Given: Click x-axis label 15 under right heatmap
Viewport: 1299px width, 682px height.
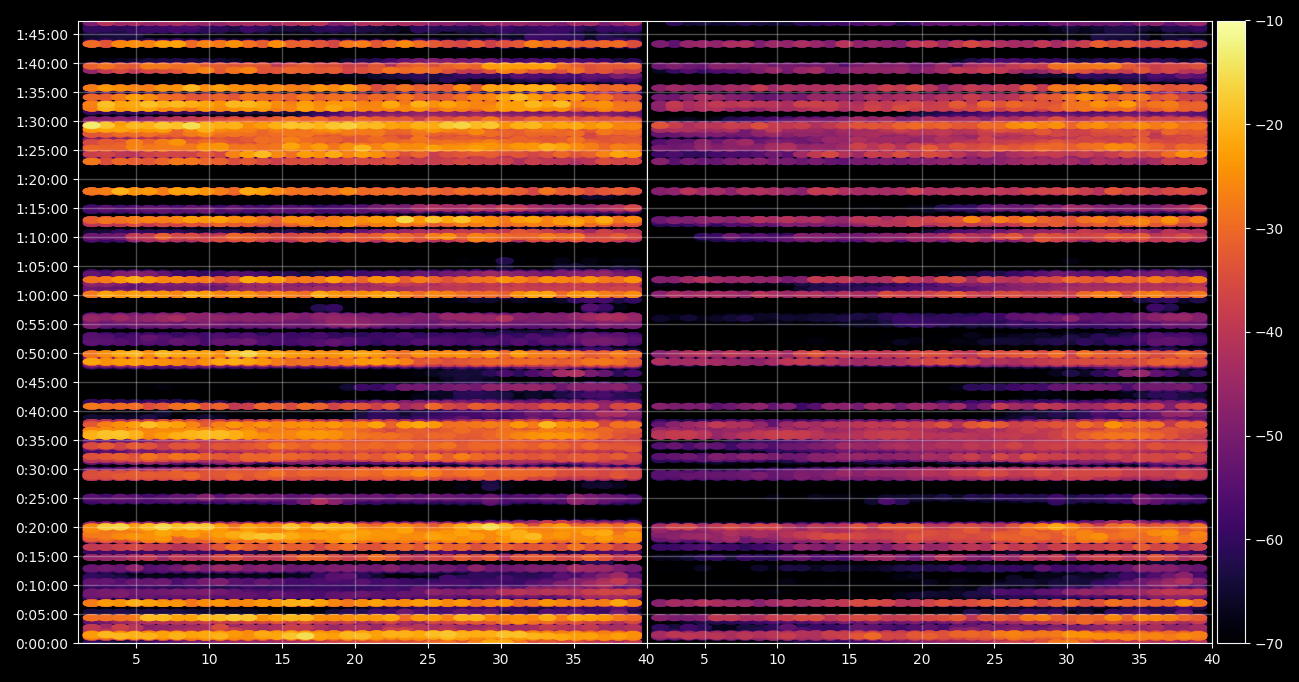Looking at the screenshot, I should tap(849, 660).
